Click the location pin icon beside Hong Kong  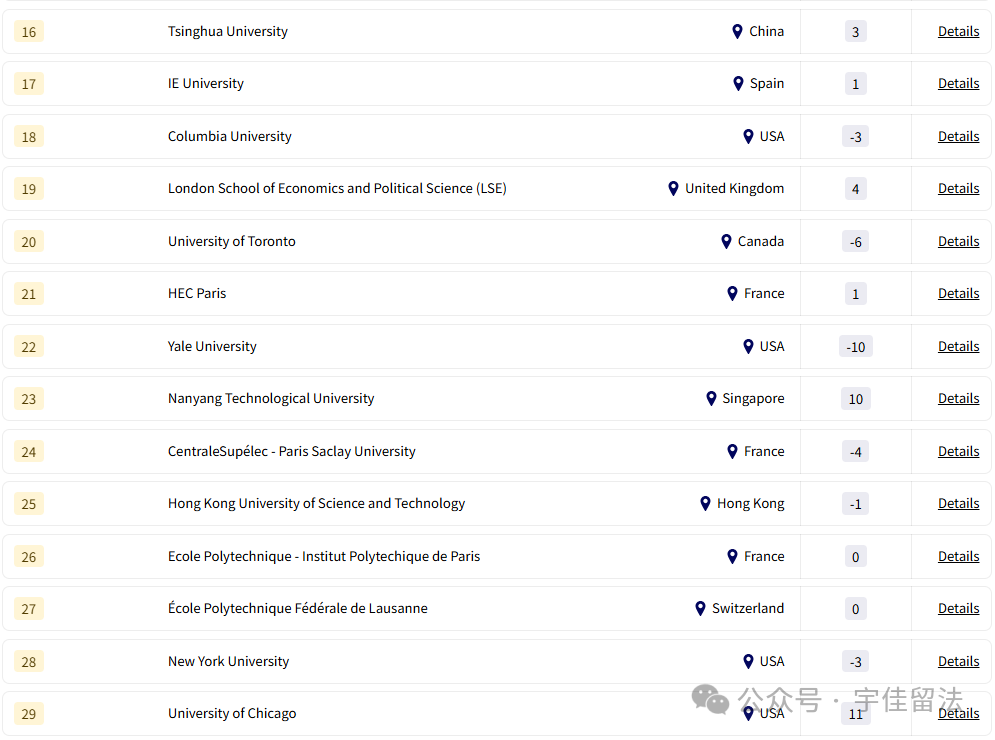705,503
